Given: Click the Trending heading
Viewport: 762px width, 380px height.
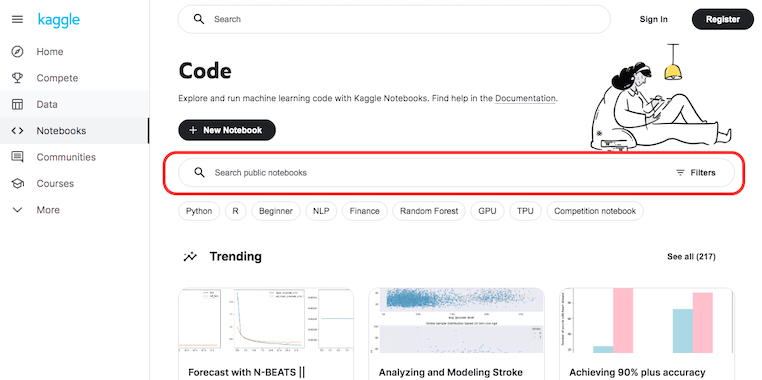Looking at the screenshot, I should pyautogui.click(x=236, y=257).
